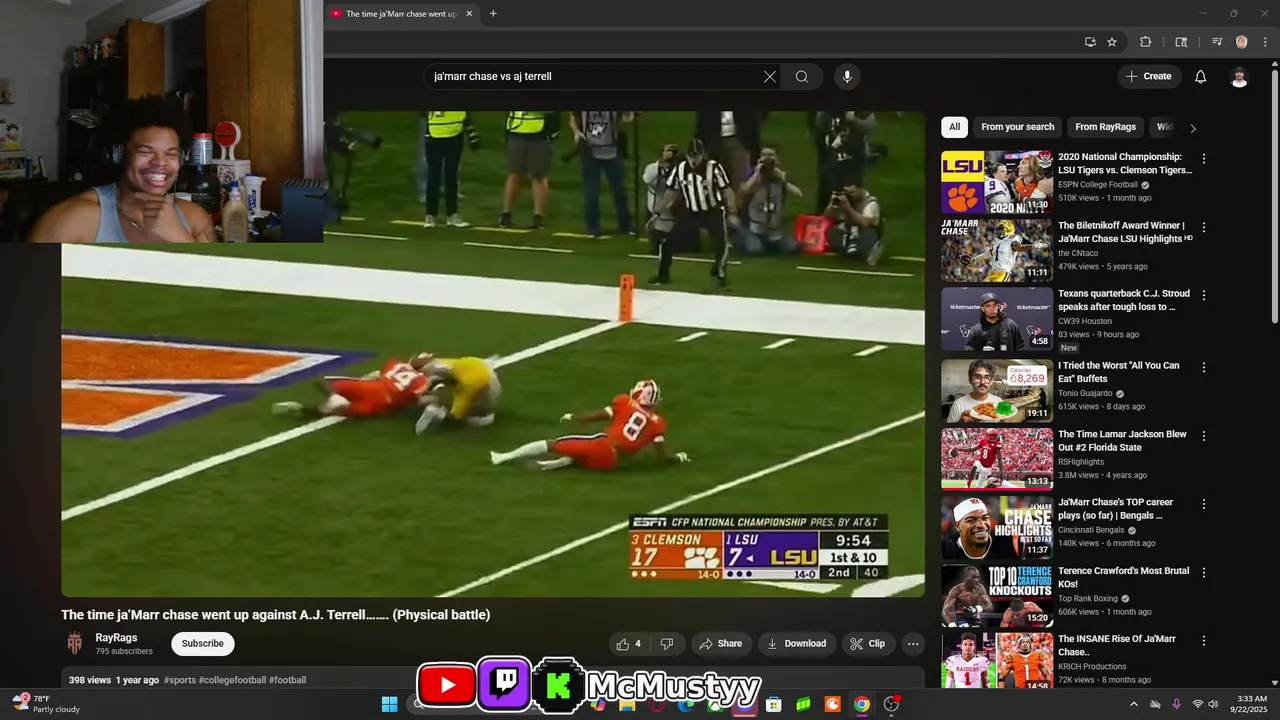Click the #sports hashtag
This screenshot has width=1280, height=720.
[x=180, y=680]
